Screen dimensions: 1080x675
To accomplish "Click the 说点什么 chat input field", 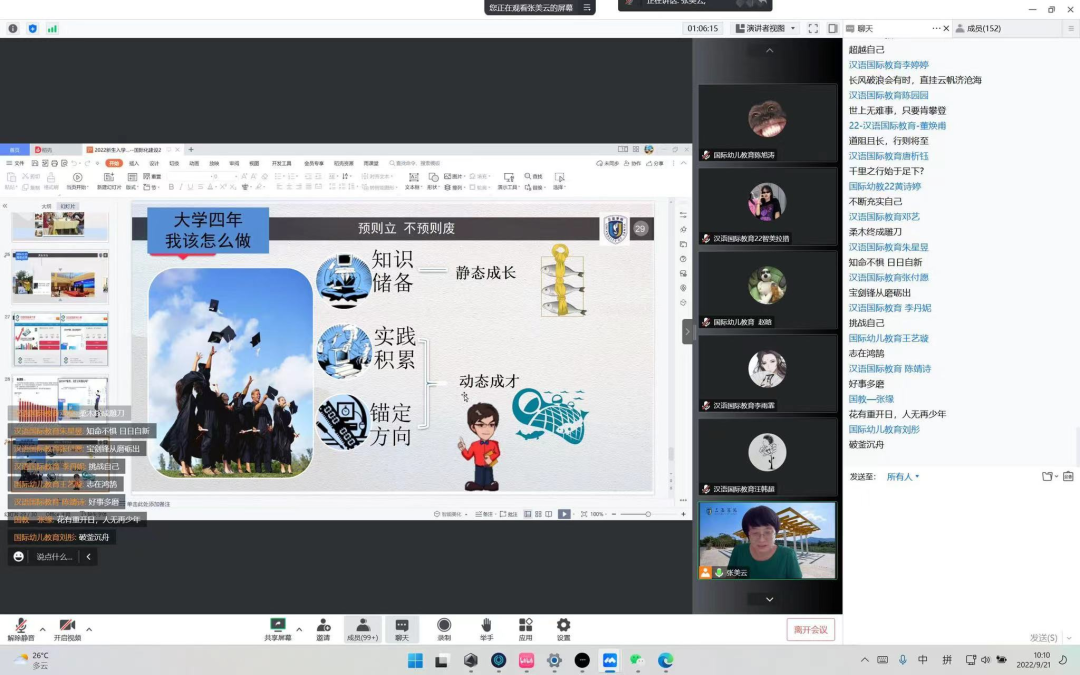I will [x=55, y=557].
